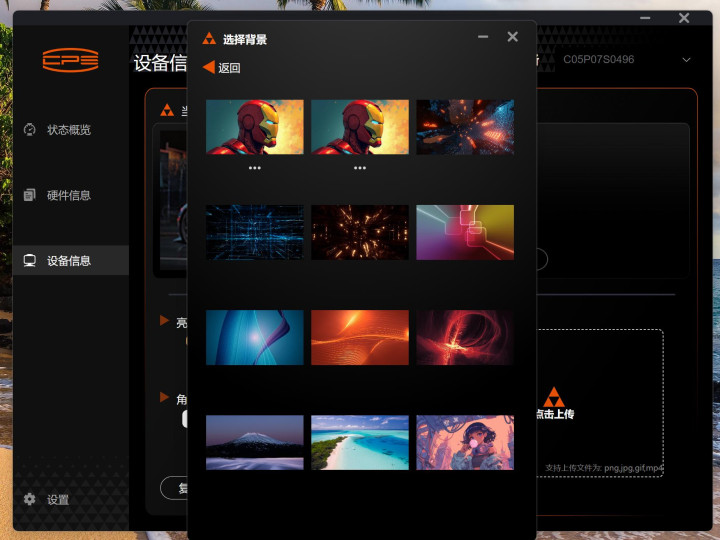The image size is (720, 540).
Task: Expand the 亮 section disclosure triangle
Action: [164, 321]
